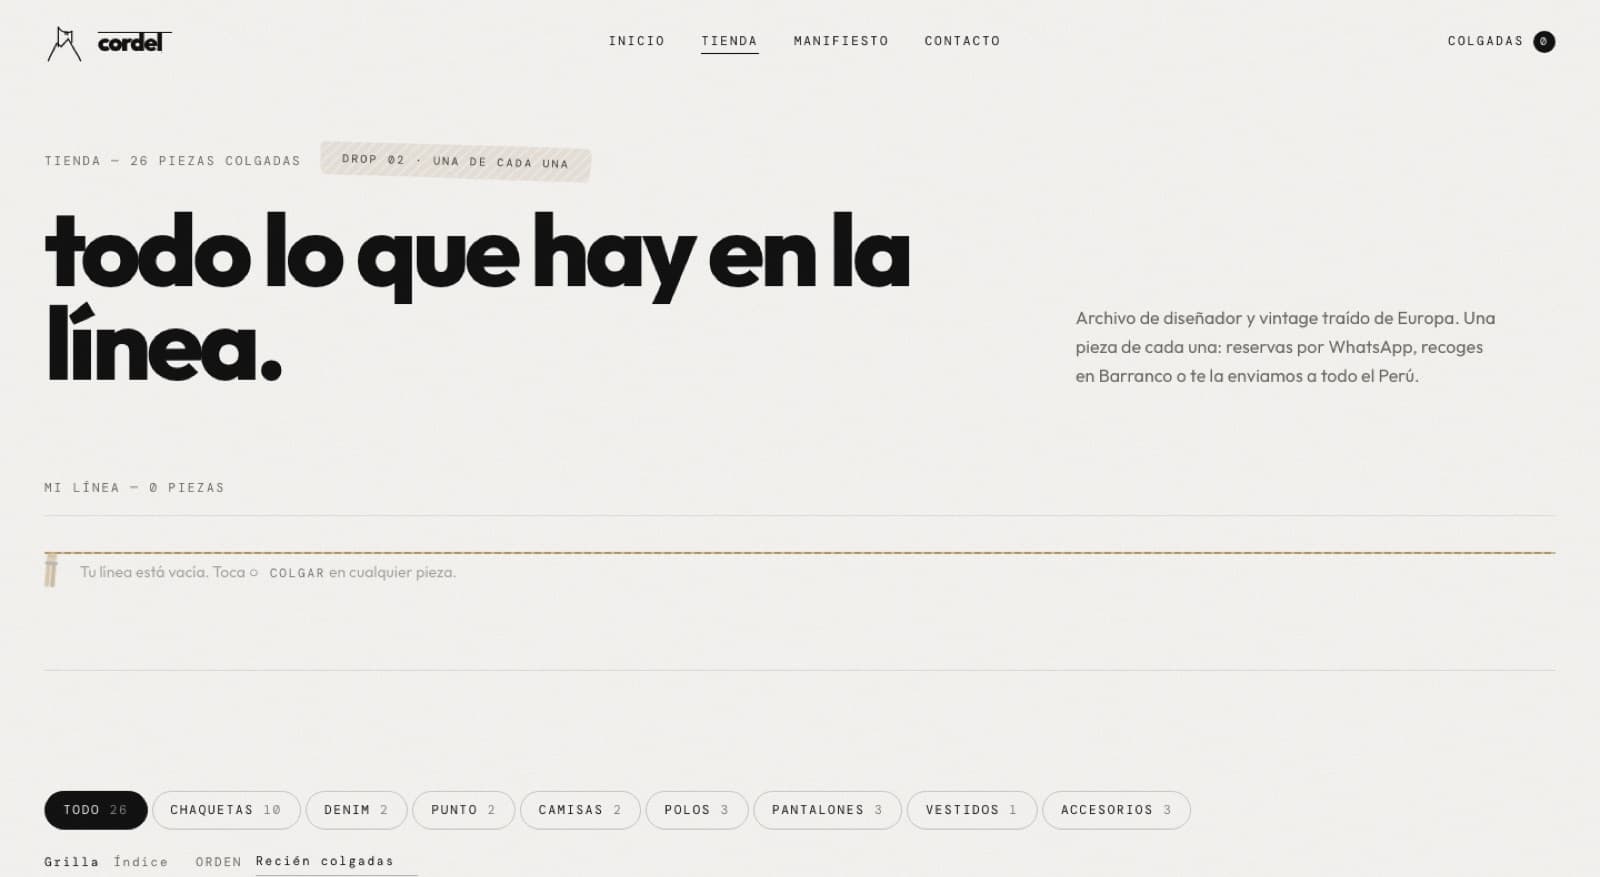The height and width of the screenshot is (877, 1600).
Task: Click the 'Archivo de diseñador' description paragraph
Action: (1285, 347)
